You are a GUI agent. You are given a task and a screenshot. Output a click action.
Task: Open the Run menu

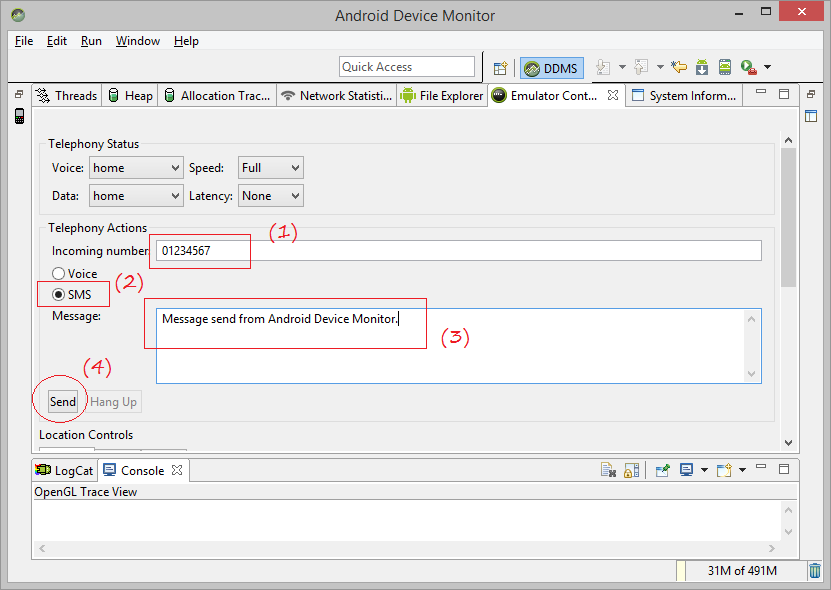click(x=91, y=41)
